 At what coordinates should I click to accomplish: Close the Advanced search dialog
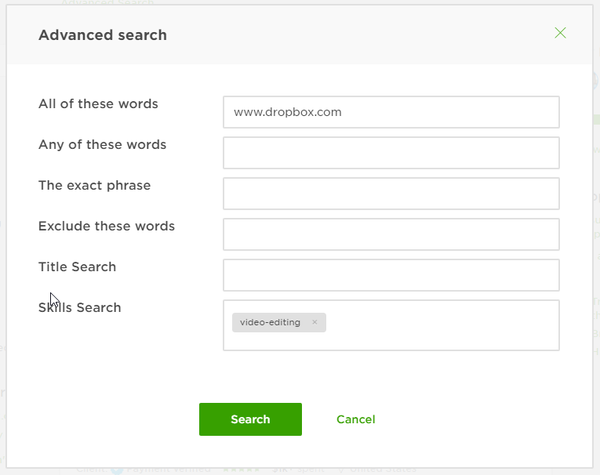click(x=560, y=33)
